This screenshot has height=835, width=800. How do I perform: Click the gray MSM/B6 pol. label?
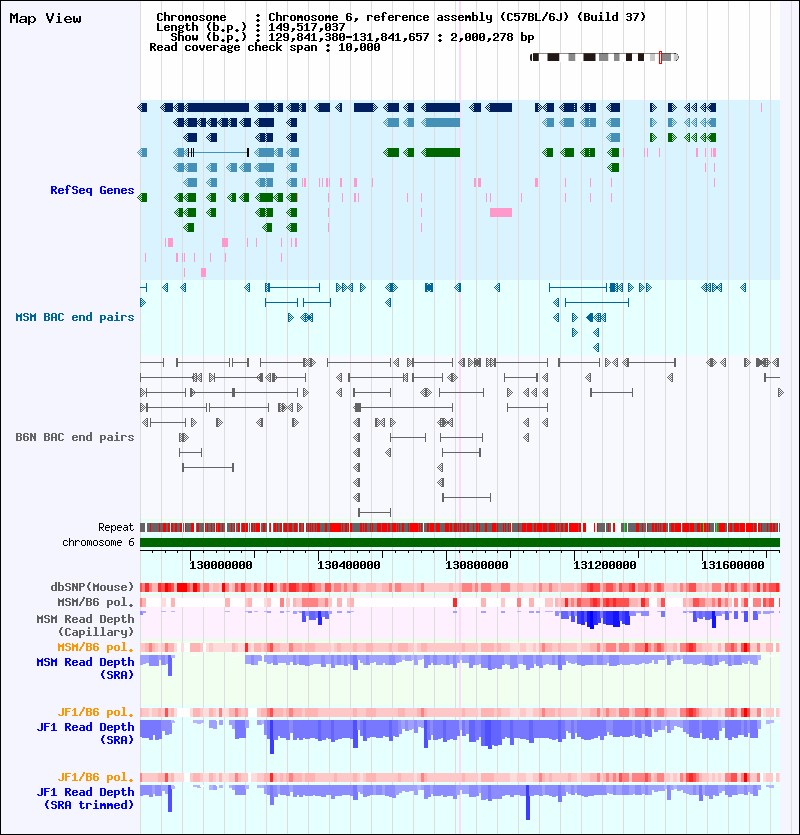coord(95,602)
